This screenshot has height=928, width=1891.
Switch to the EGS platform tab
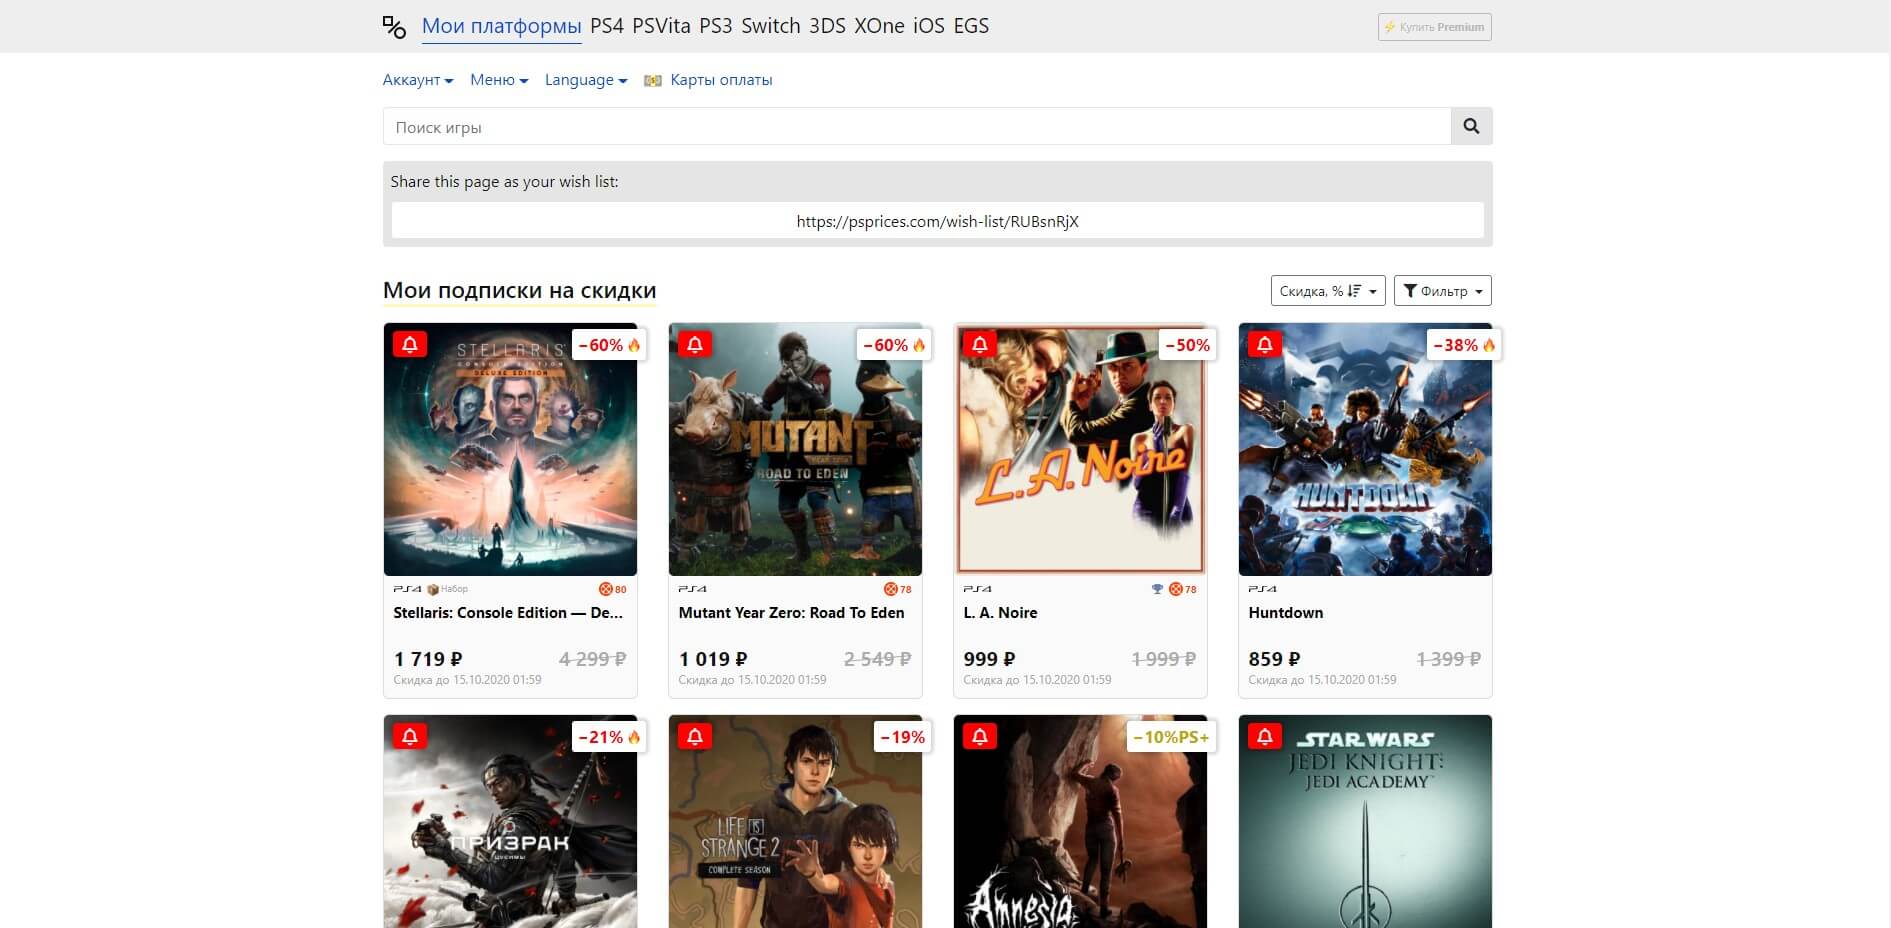point(971,26)
